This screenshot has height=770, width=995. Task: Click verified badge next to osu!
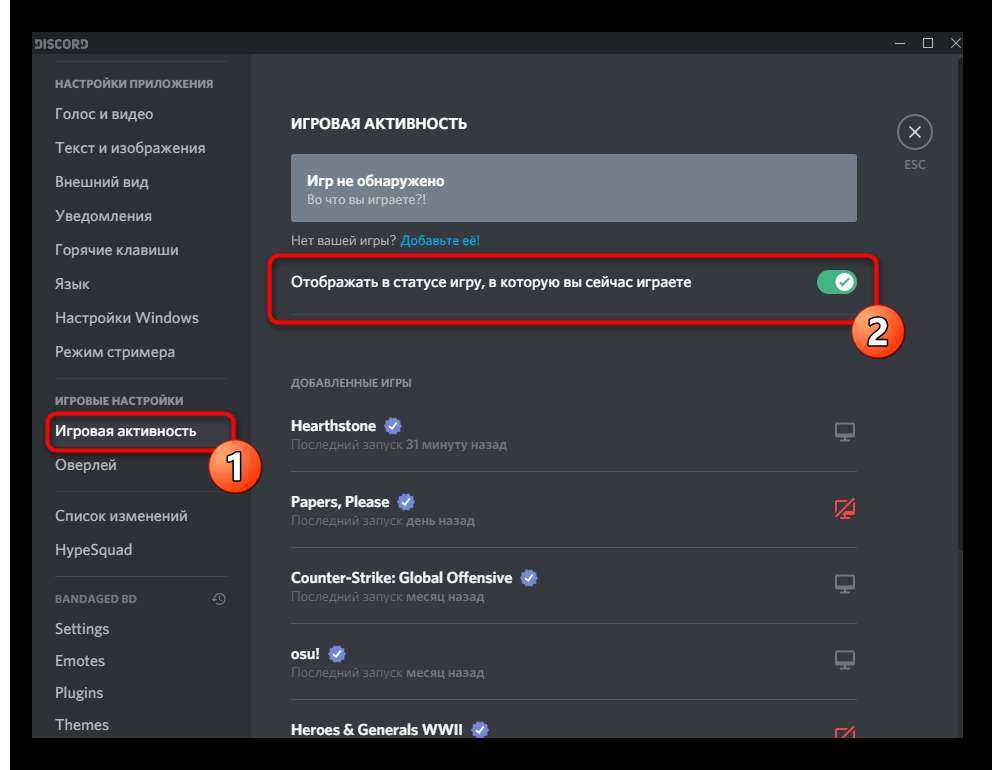[x=337, y=653]
